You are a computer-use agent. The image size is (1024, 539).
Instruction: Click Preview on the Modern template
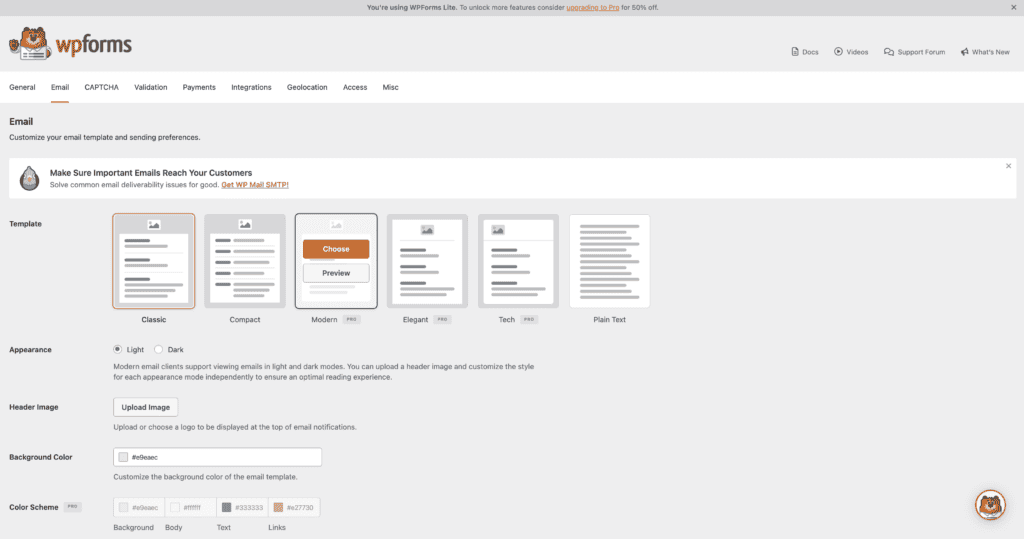click(336, 273)
